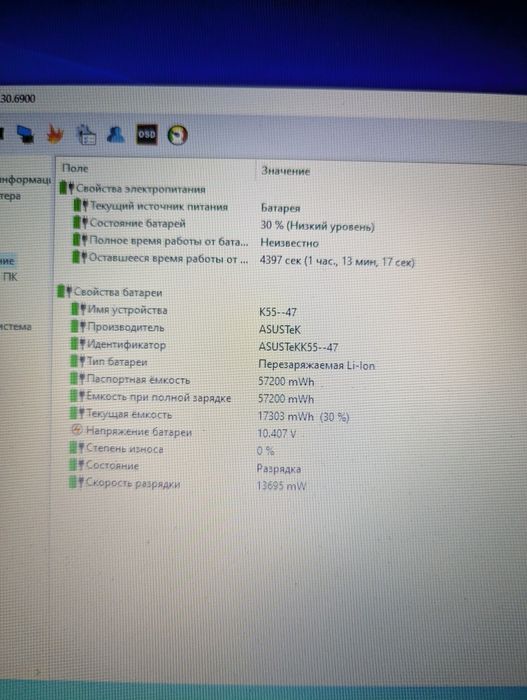Viewport: 527px width, 700px height.
Task: Select the Тип батареи field label
Action: 117,362
